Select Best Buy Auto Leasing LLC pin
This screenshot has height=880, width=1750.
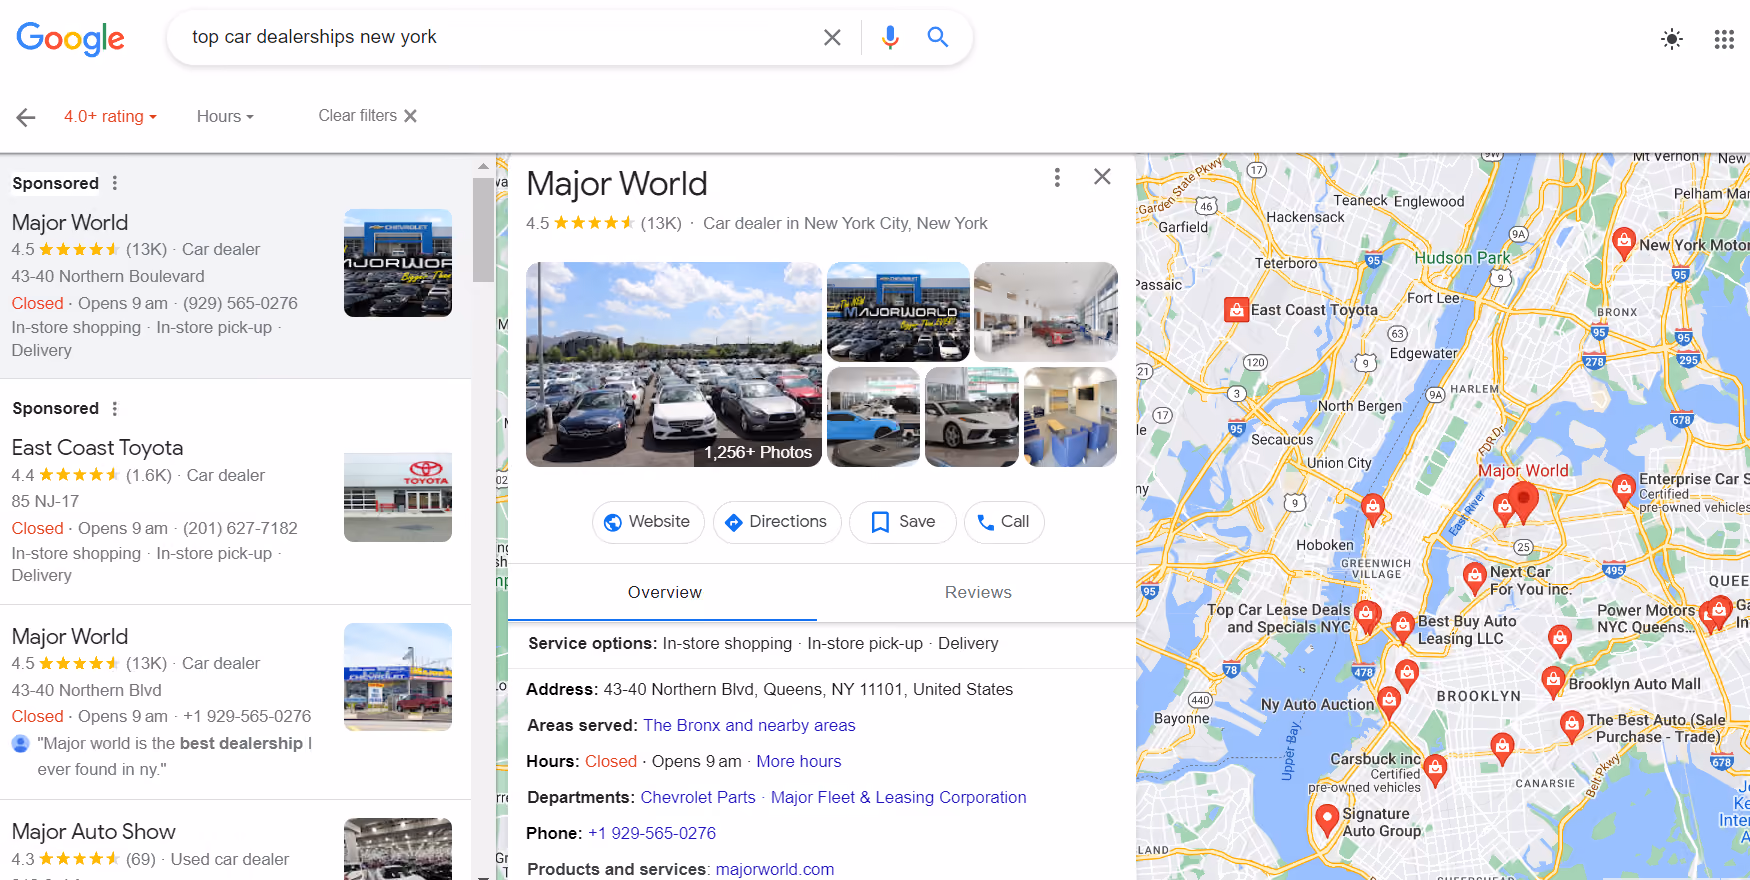click(x=1403, y=626)
